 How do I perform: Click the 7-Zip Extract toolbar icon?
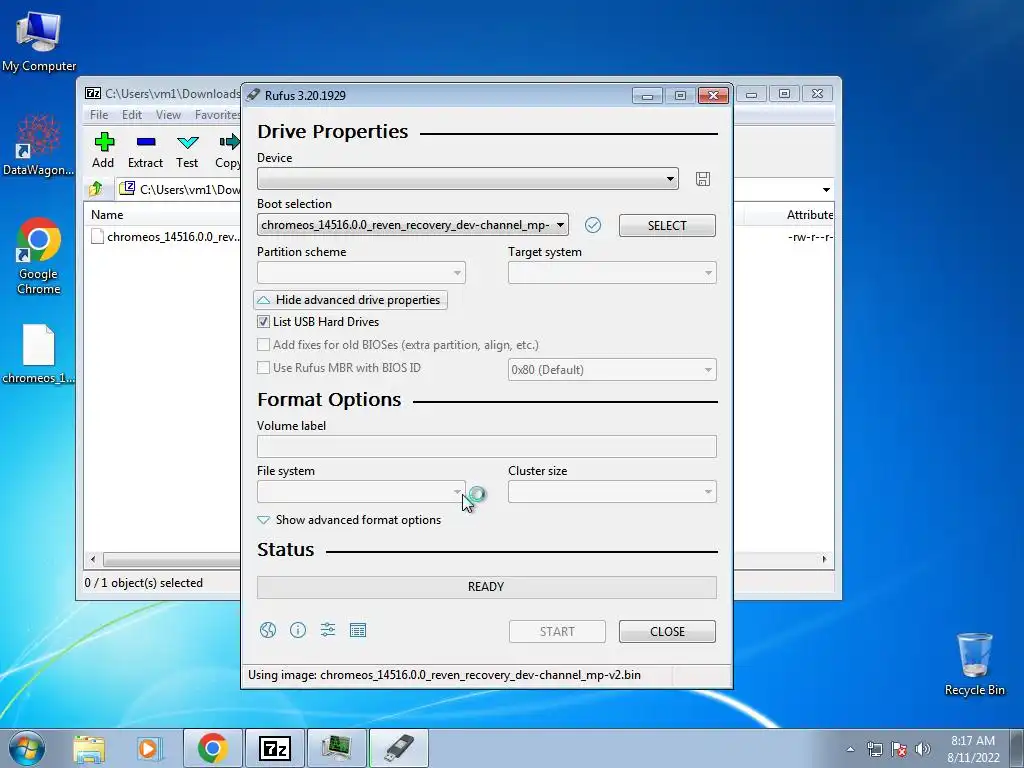click(145, 151)
